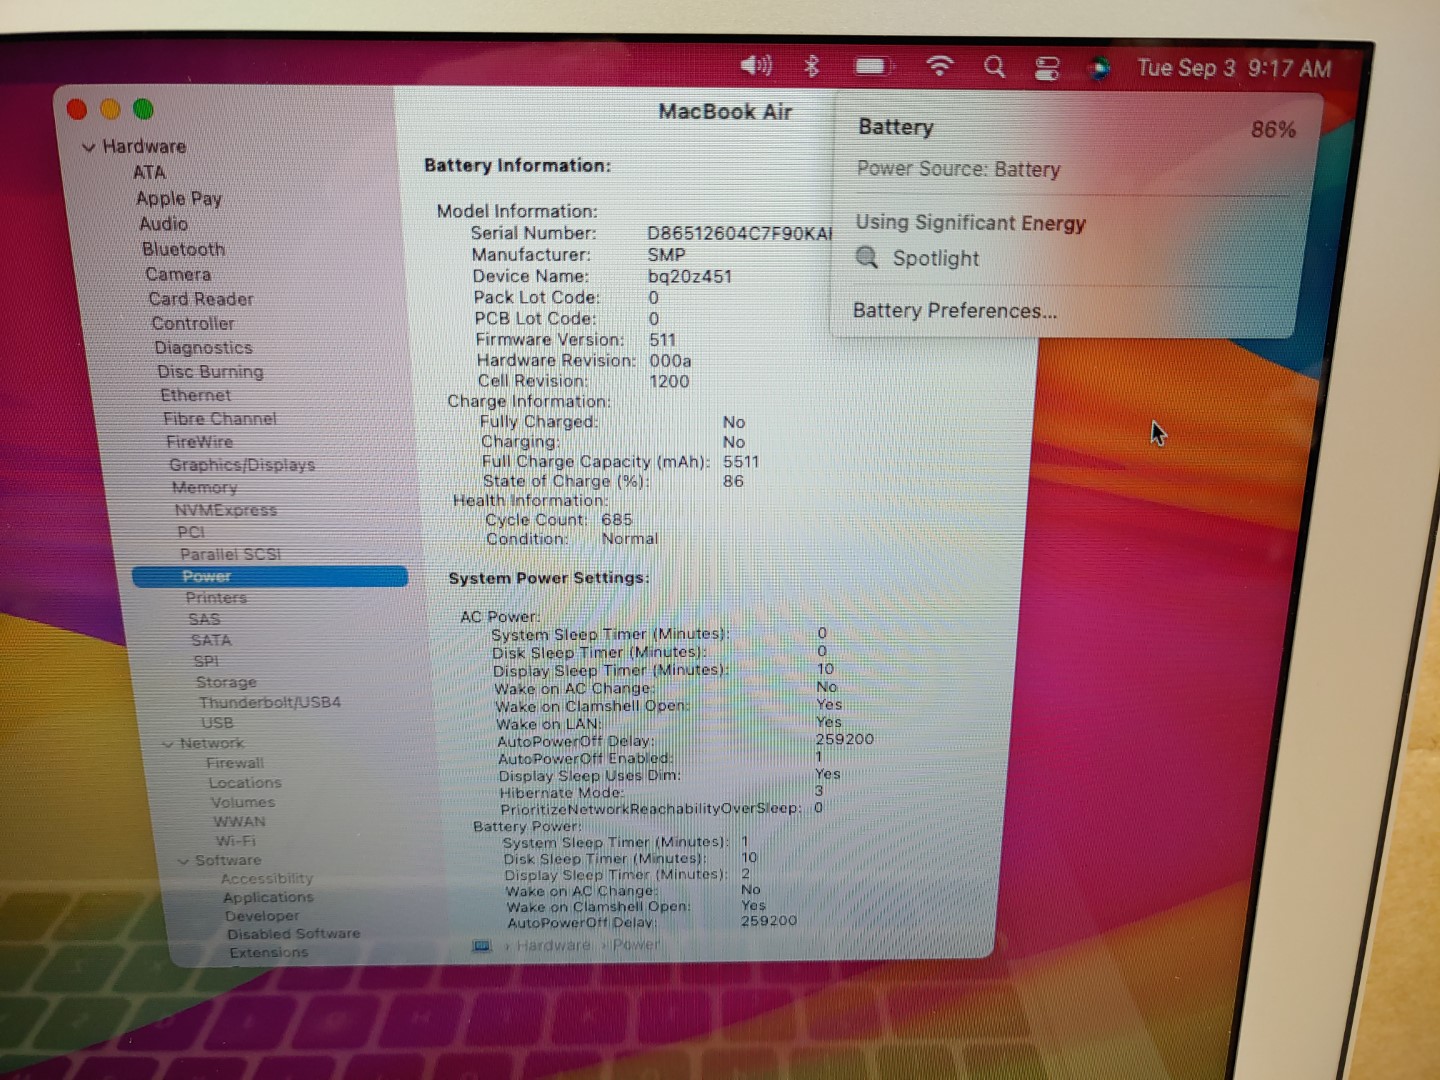Select Apple Pay in the sidebar
This screenshot has height=1080, width=1440.
point(179,198)
